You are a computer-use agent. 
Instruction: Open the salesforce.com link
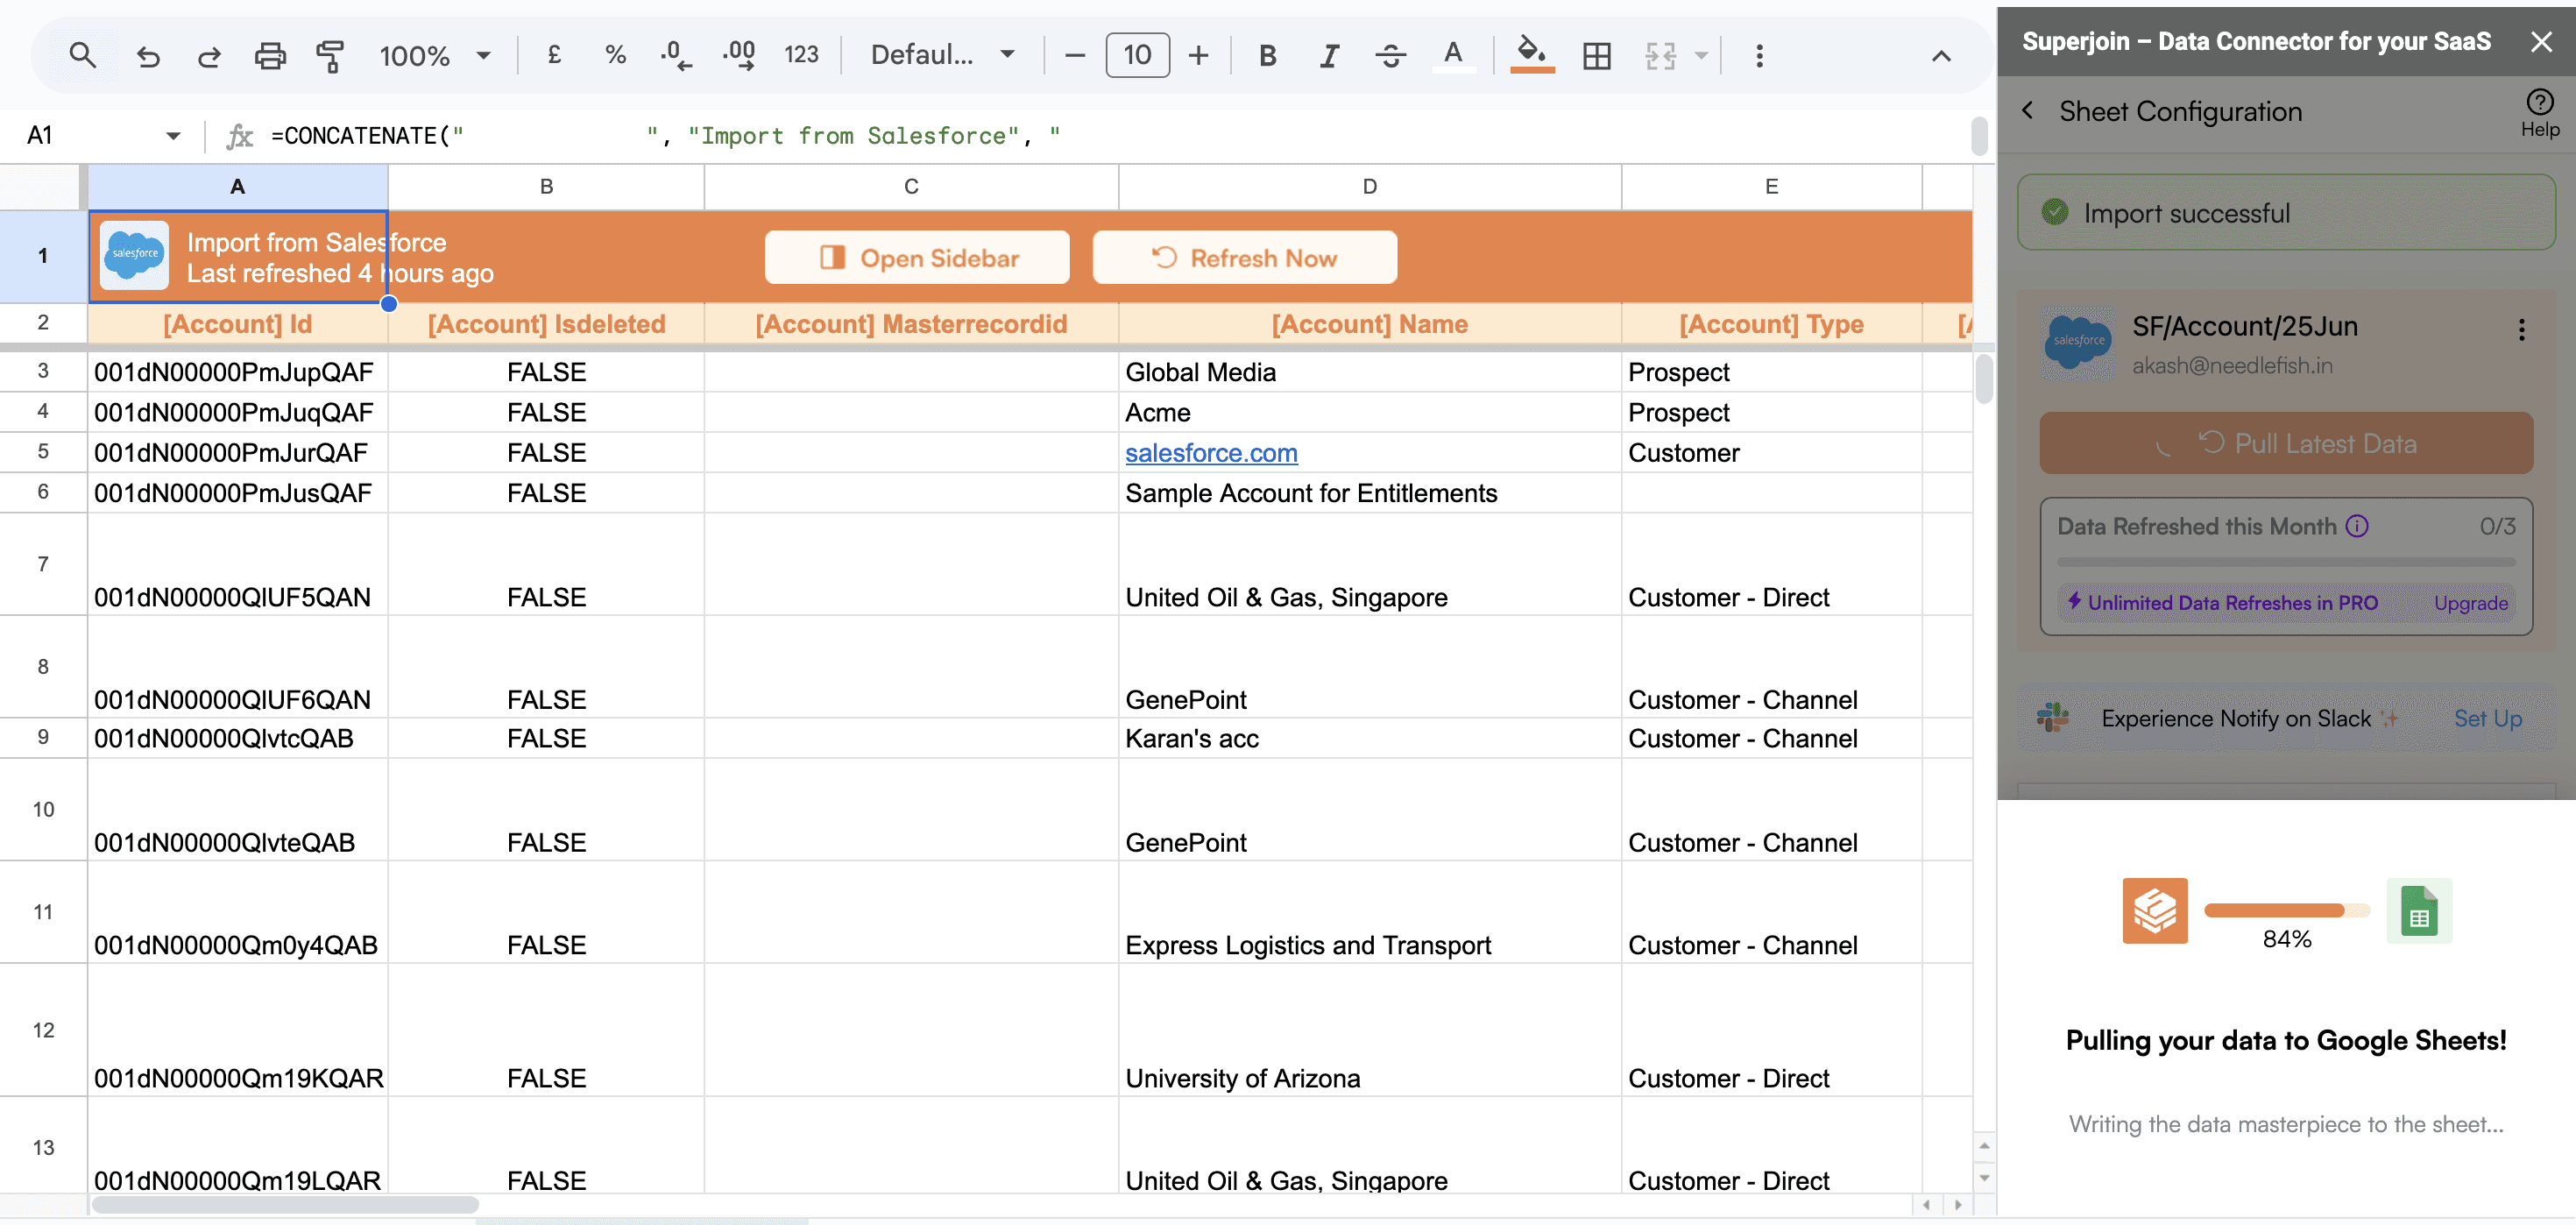pos(1211,453)
